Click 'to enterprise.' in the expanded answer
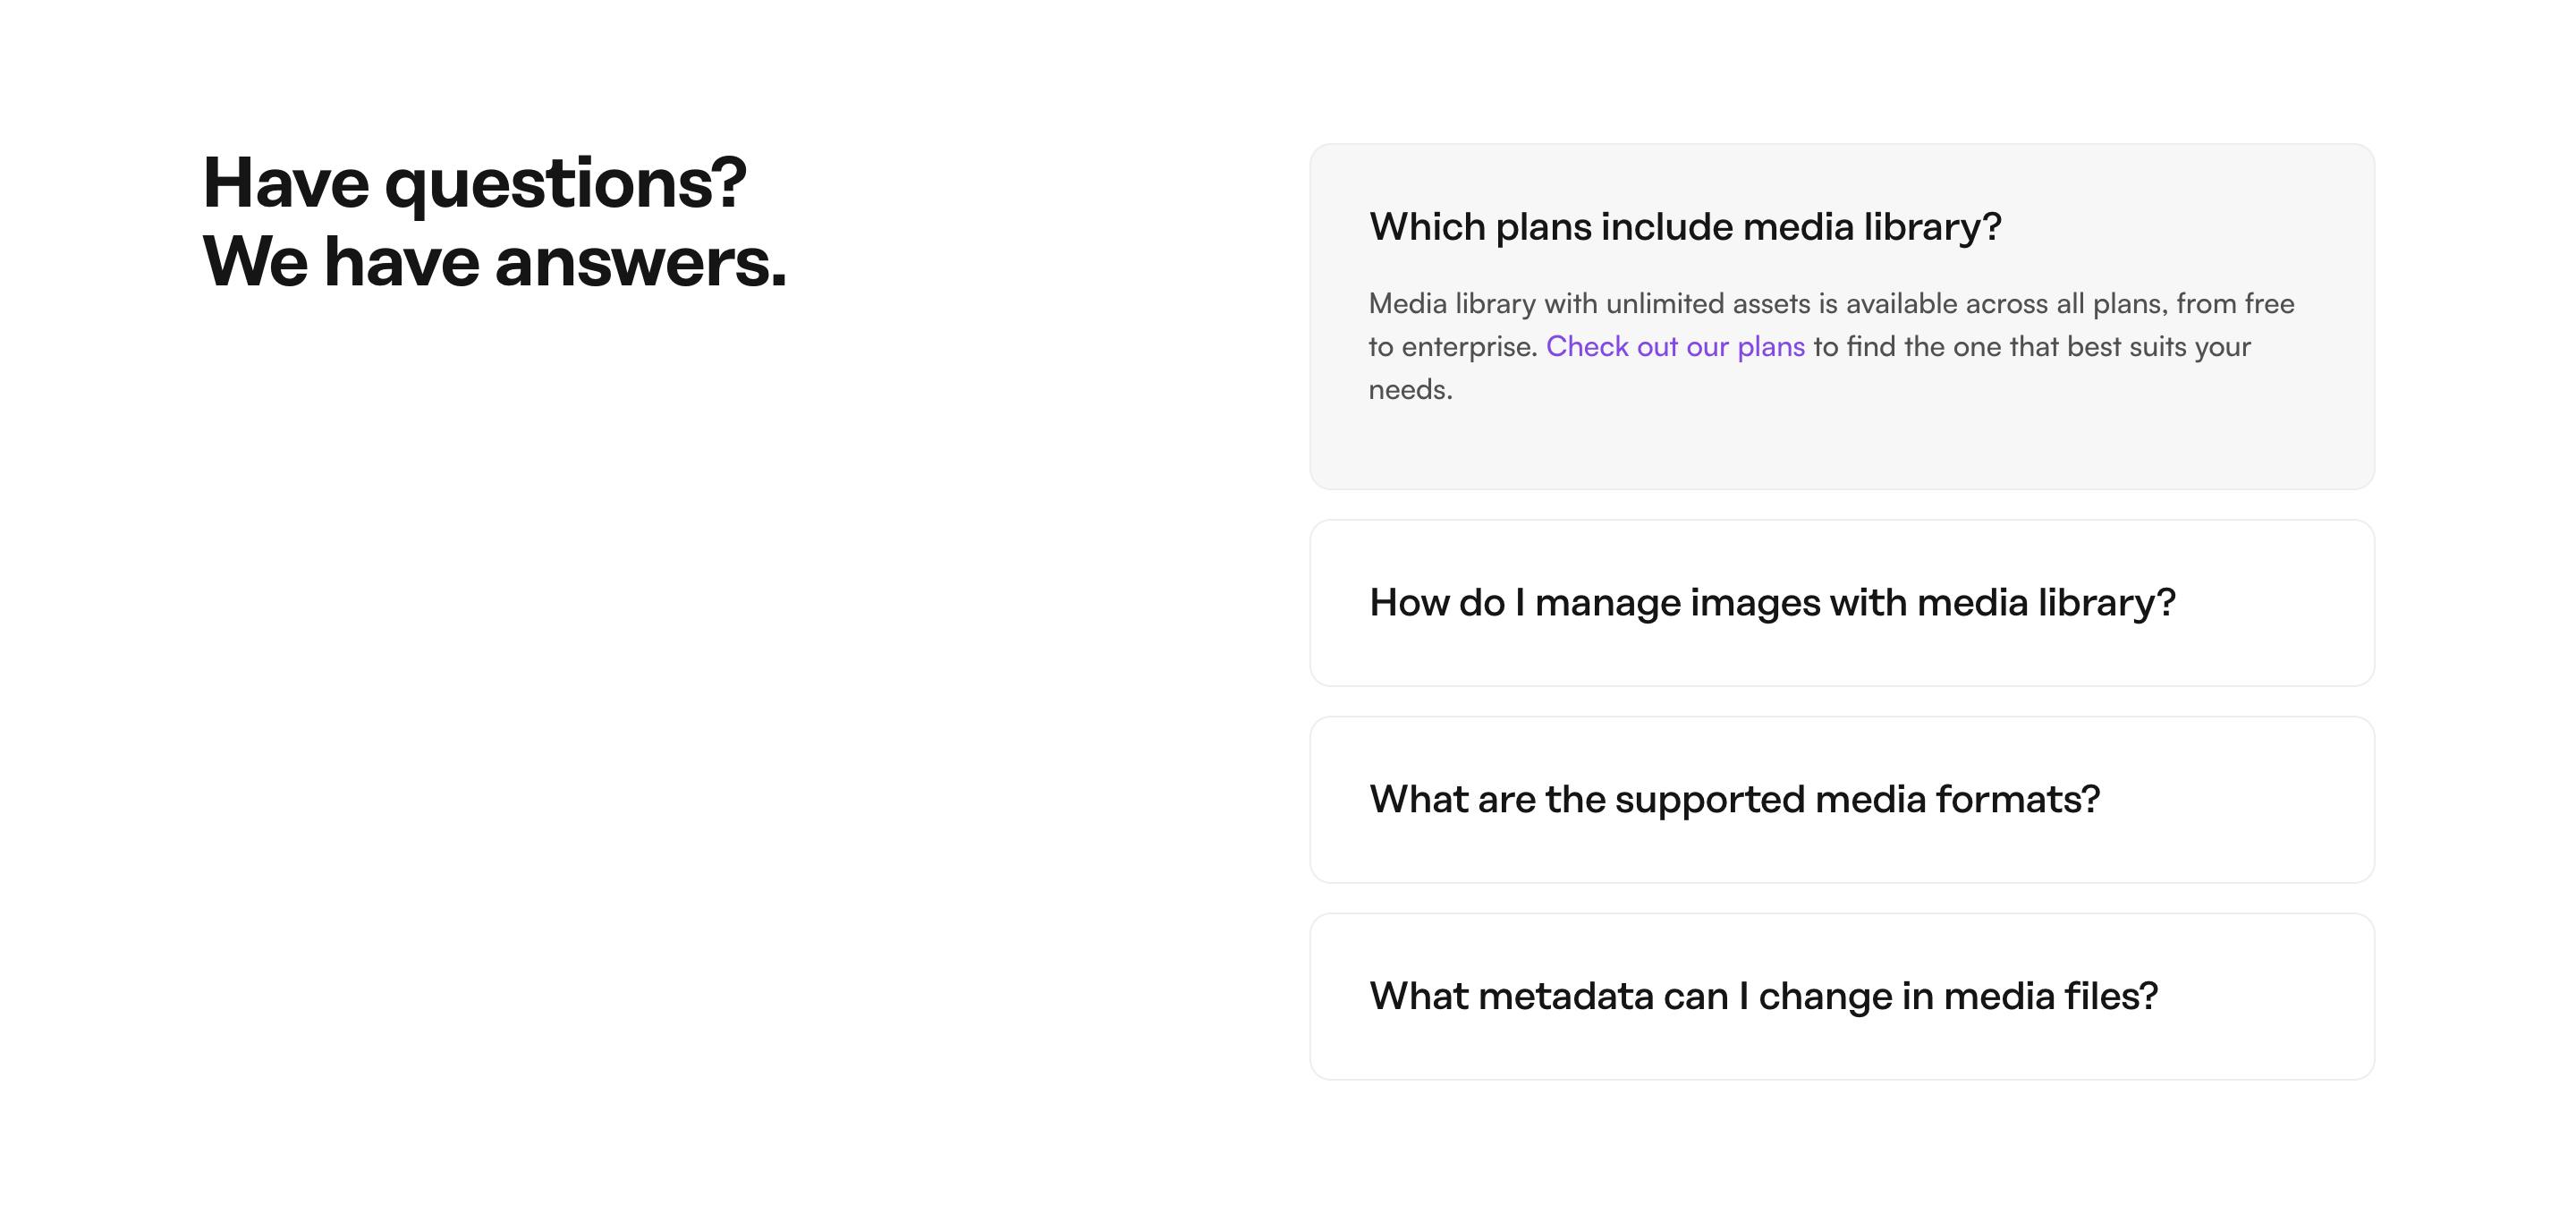 pos(1452,347)
